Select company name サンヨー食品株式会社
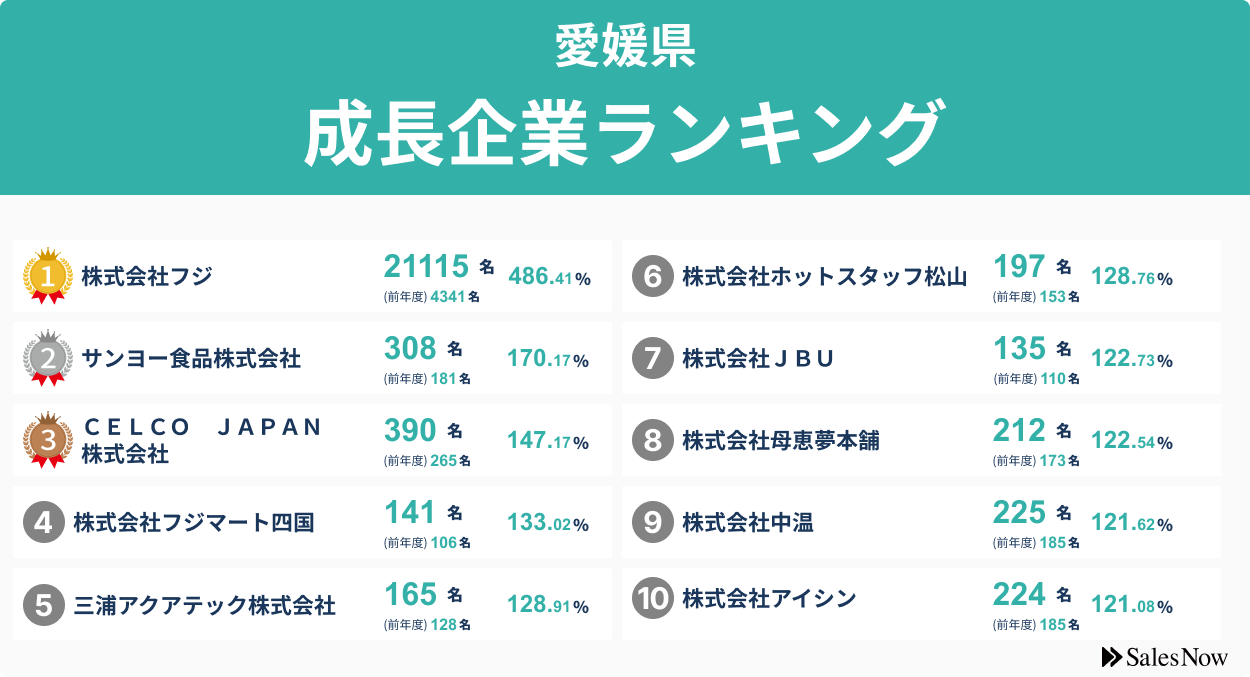1250x677 pixels. click(191, 358)
